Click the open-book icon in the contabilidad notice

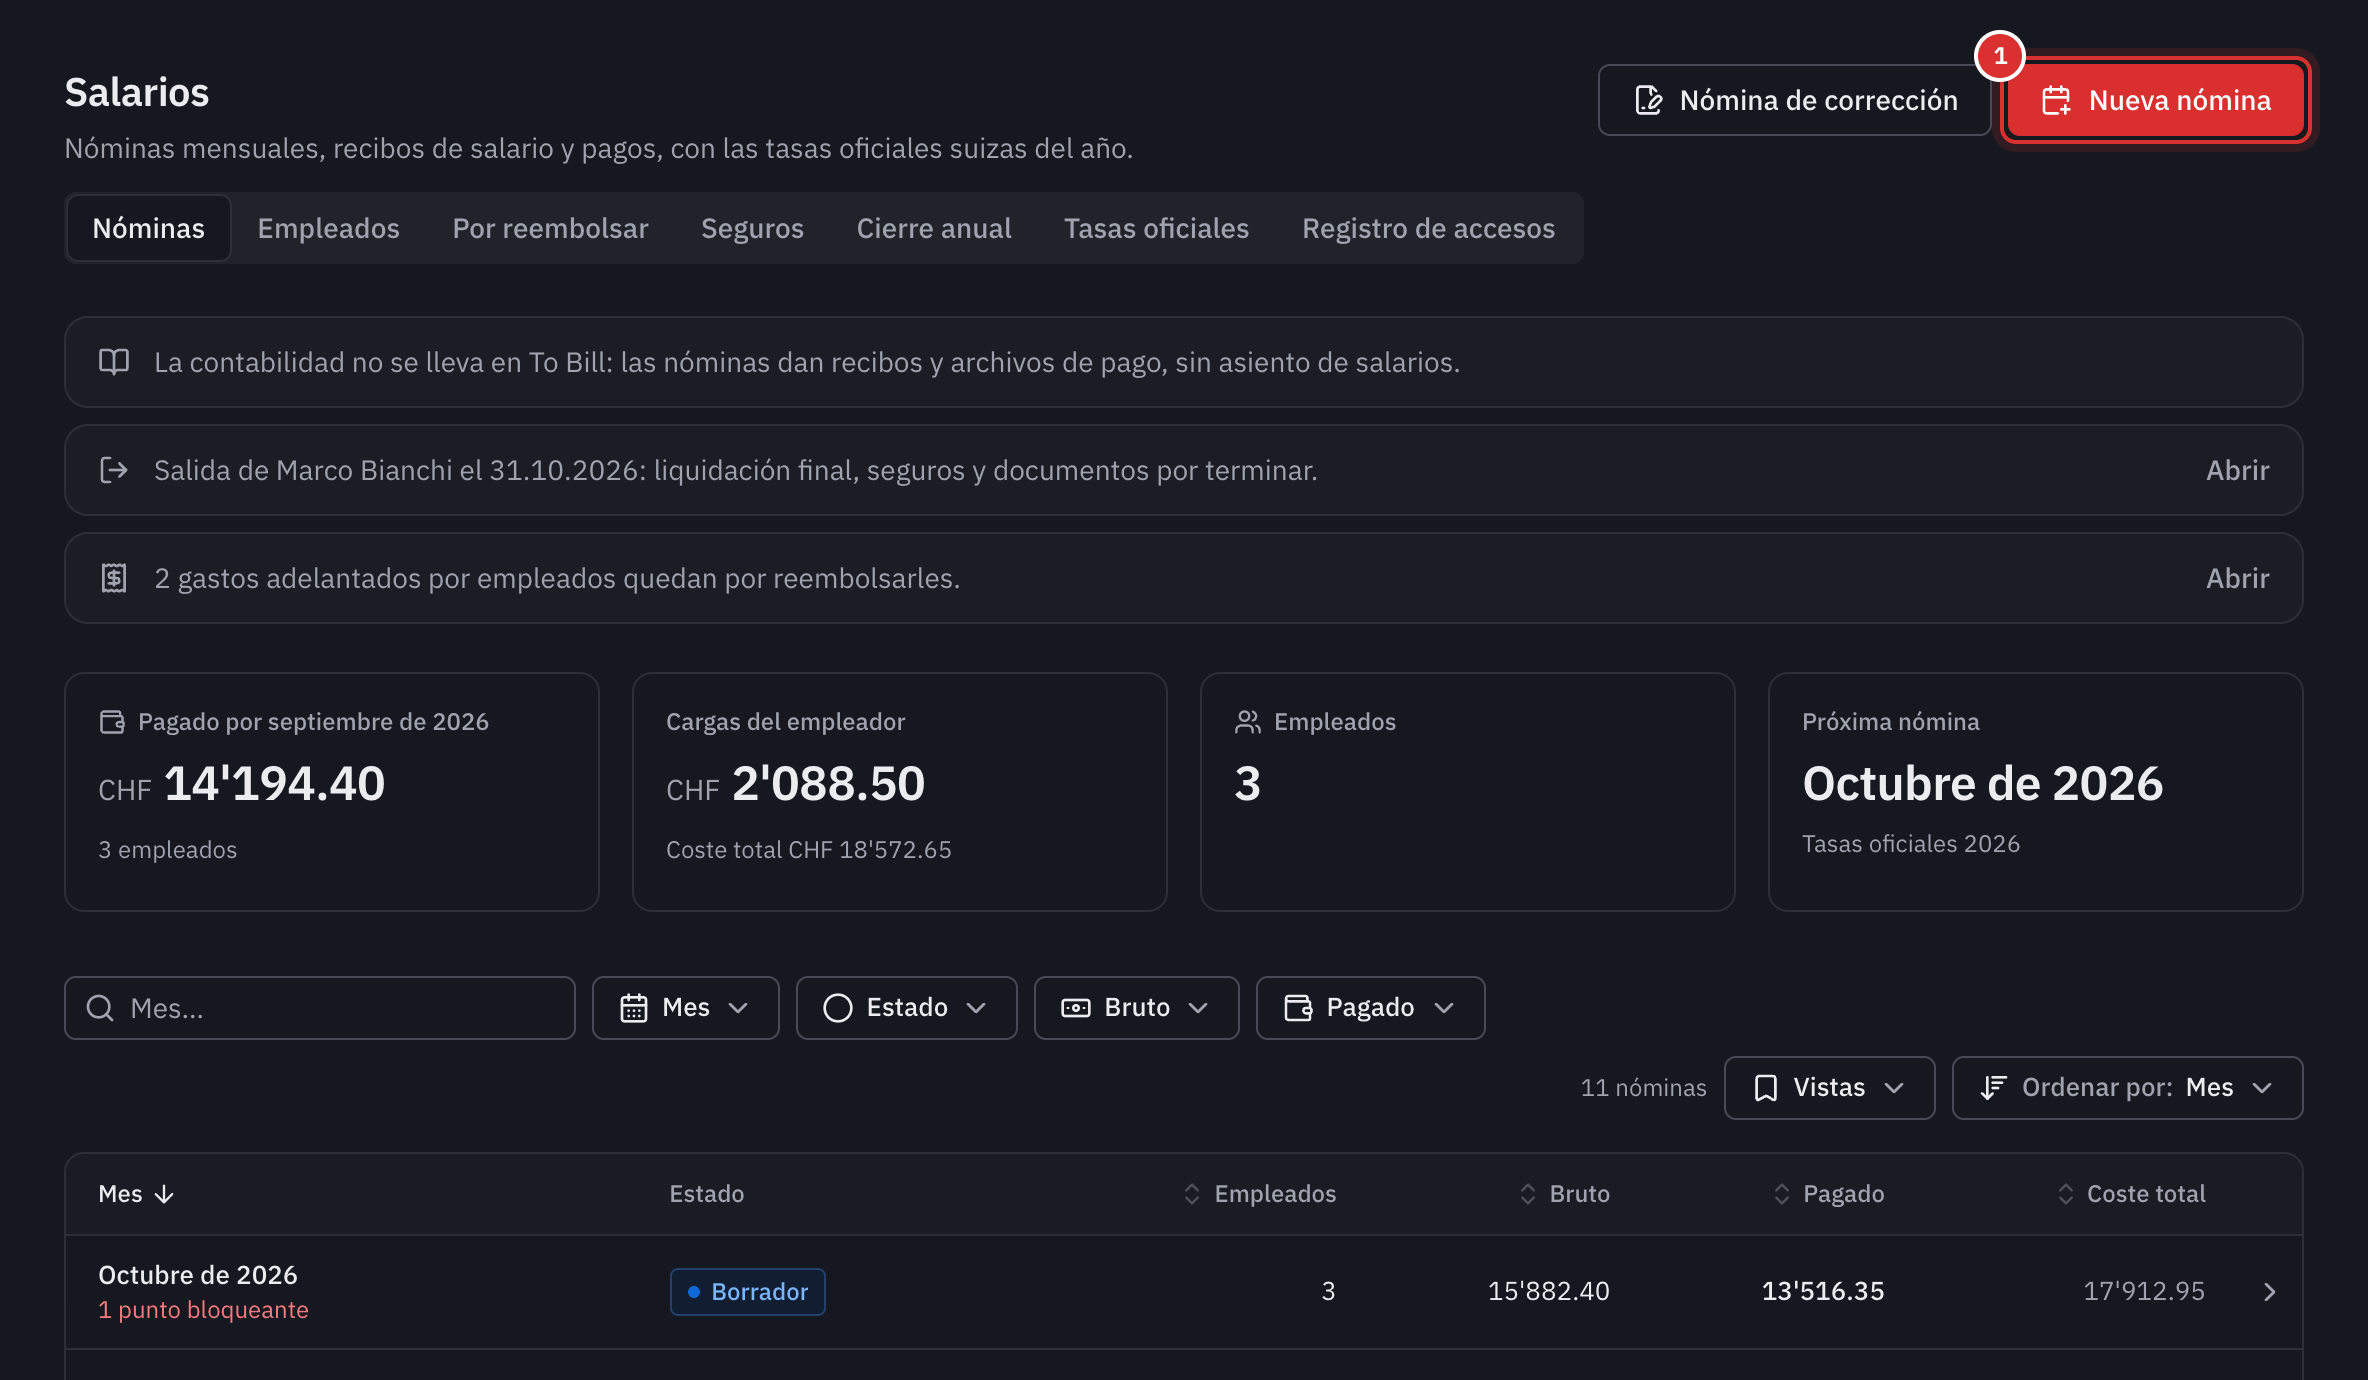click(x=114, y=362)
